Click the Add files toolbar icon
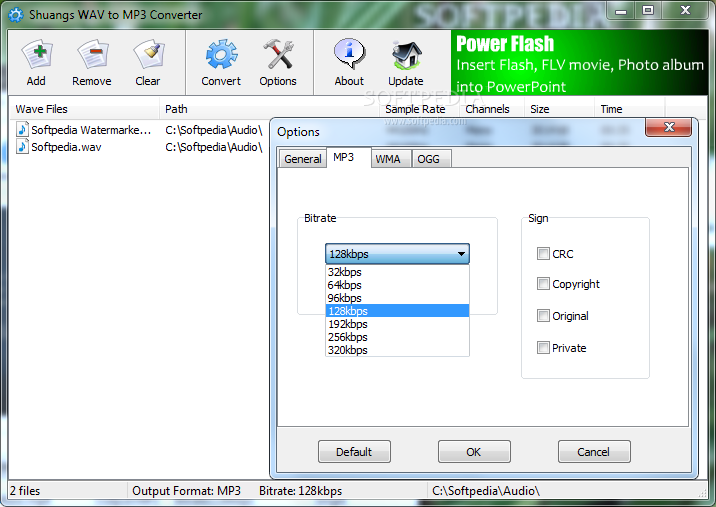Screen dimensions: 716x507 (36, 54)
